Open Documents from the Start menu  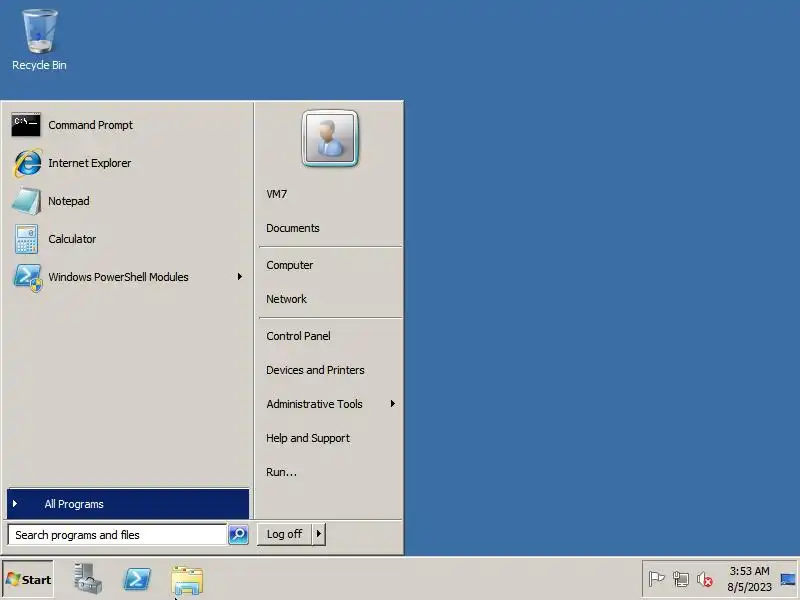pos(293,228)
